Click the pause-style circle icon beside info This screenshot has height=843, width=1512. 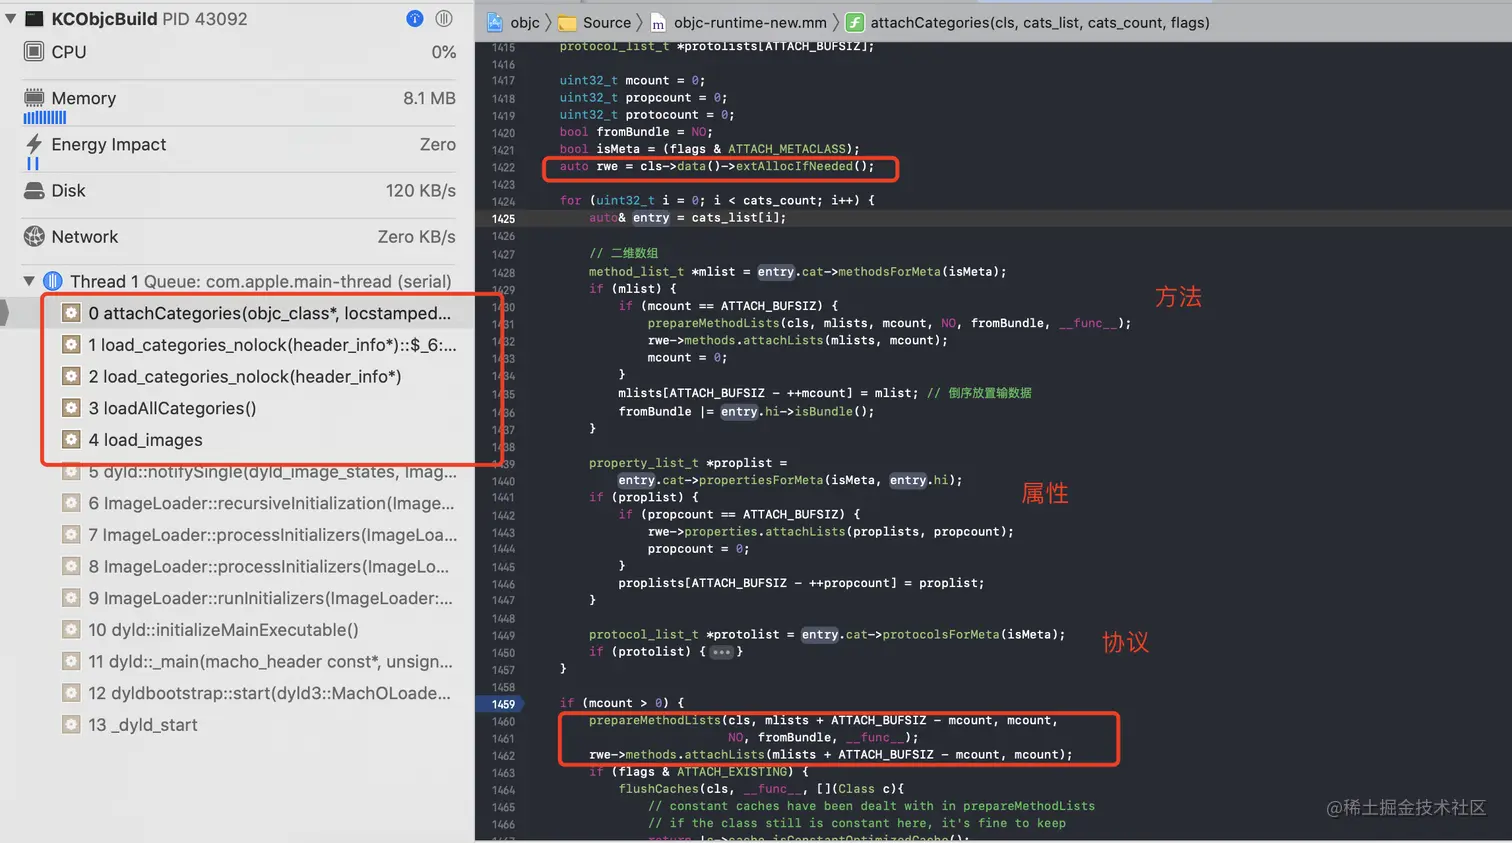pos(444,19)
